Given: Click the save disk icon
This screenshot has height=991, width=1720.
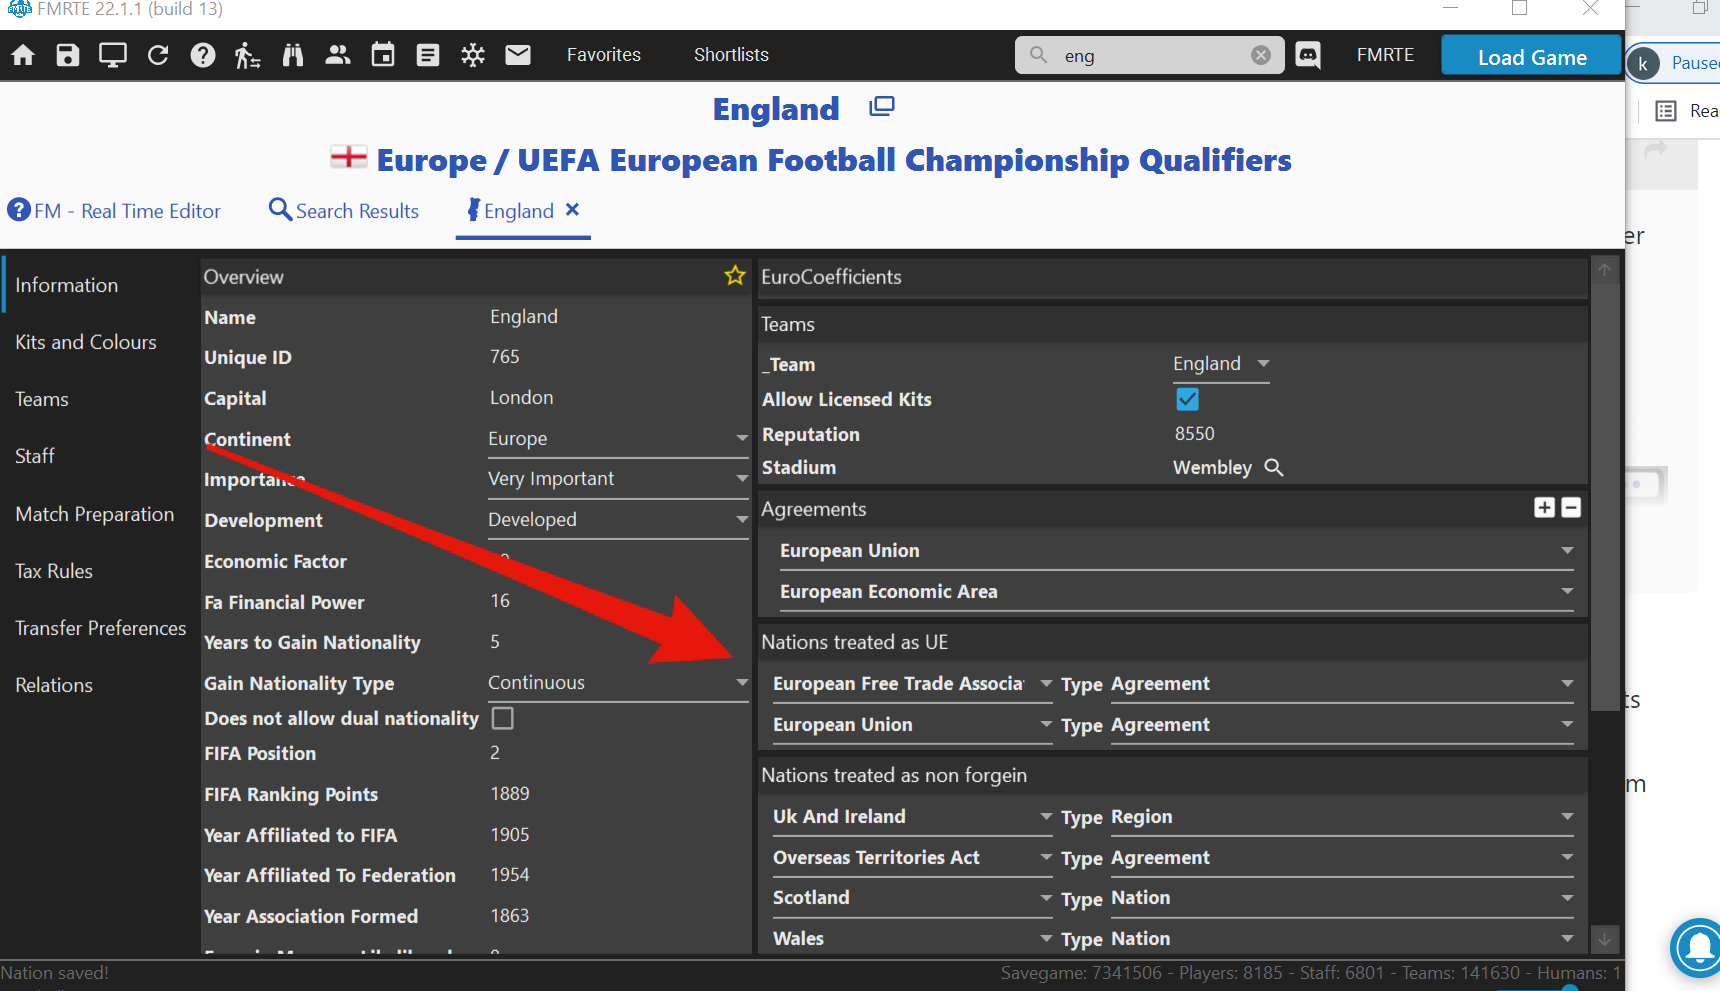Looking at the screenshot, I should (x=68, y=55).
